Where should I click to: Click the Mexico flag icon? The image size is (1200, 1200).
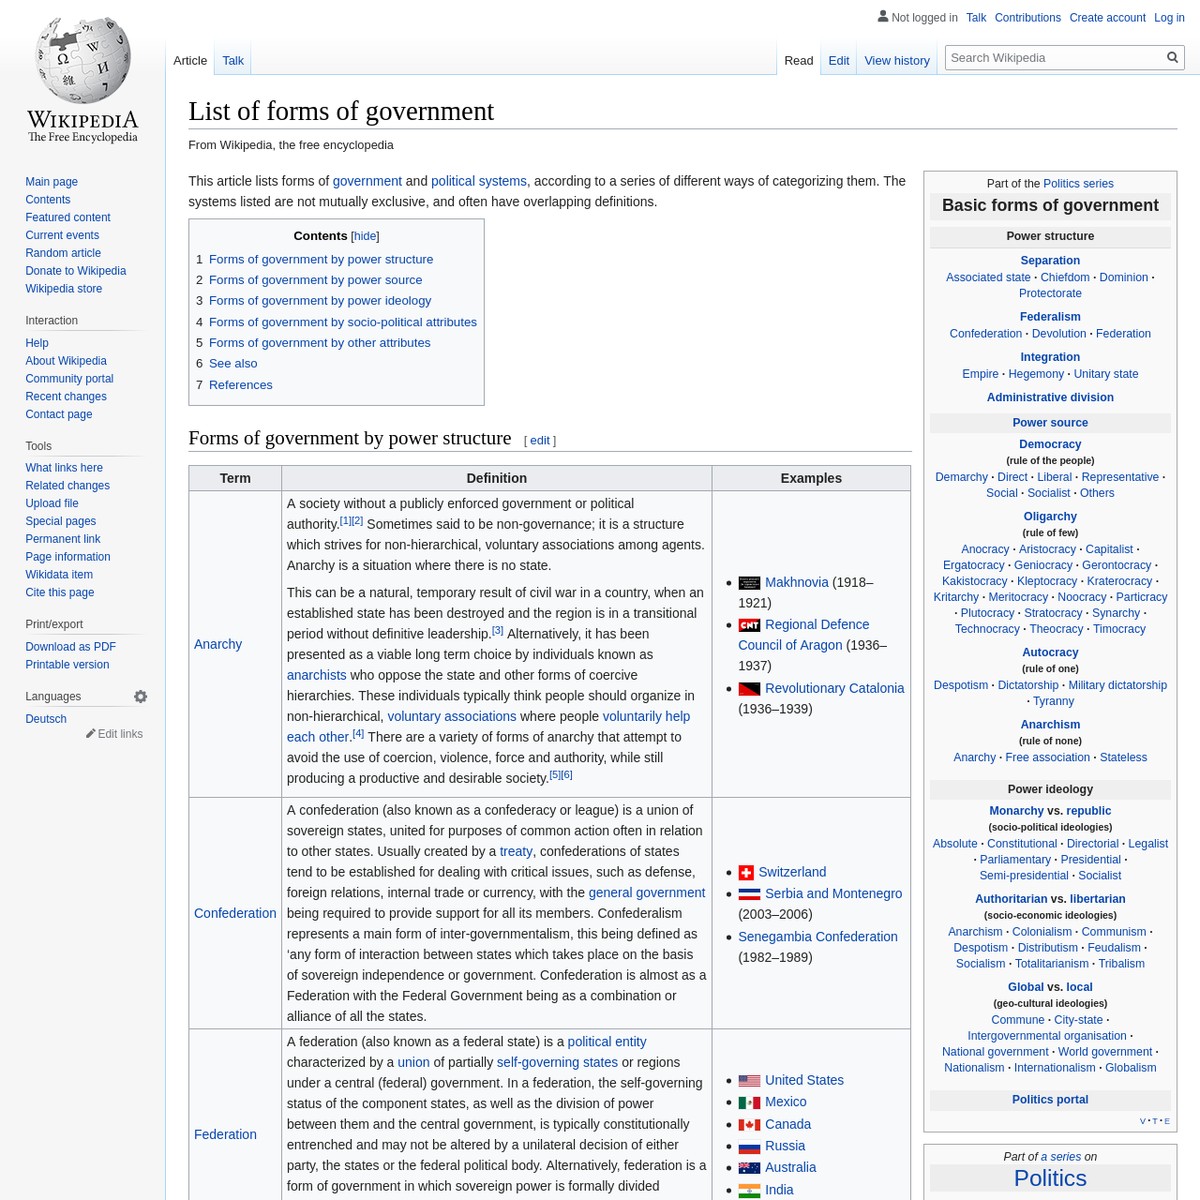click(749, 1103)
